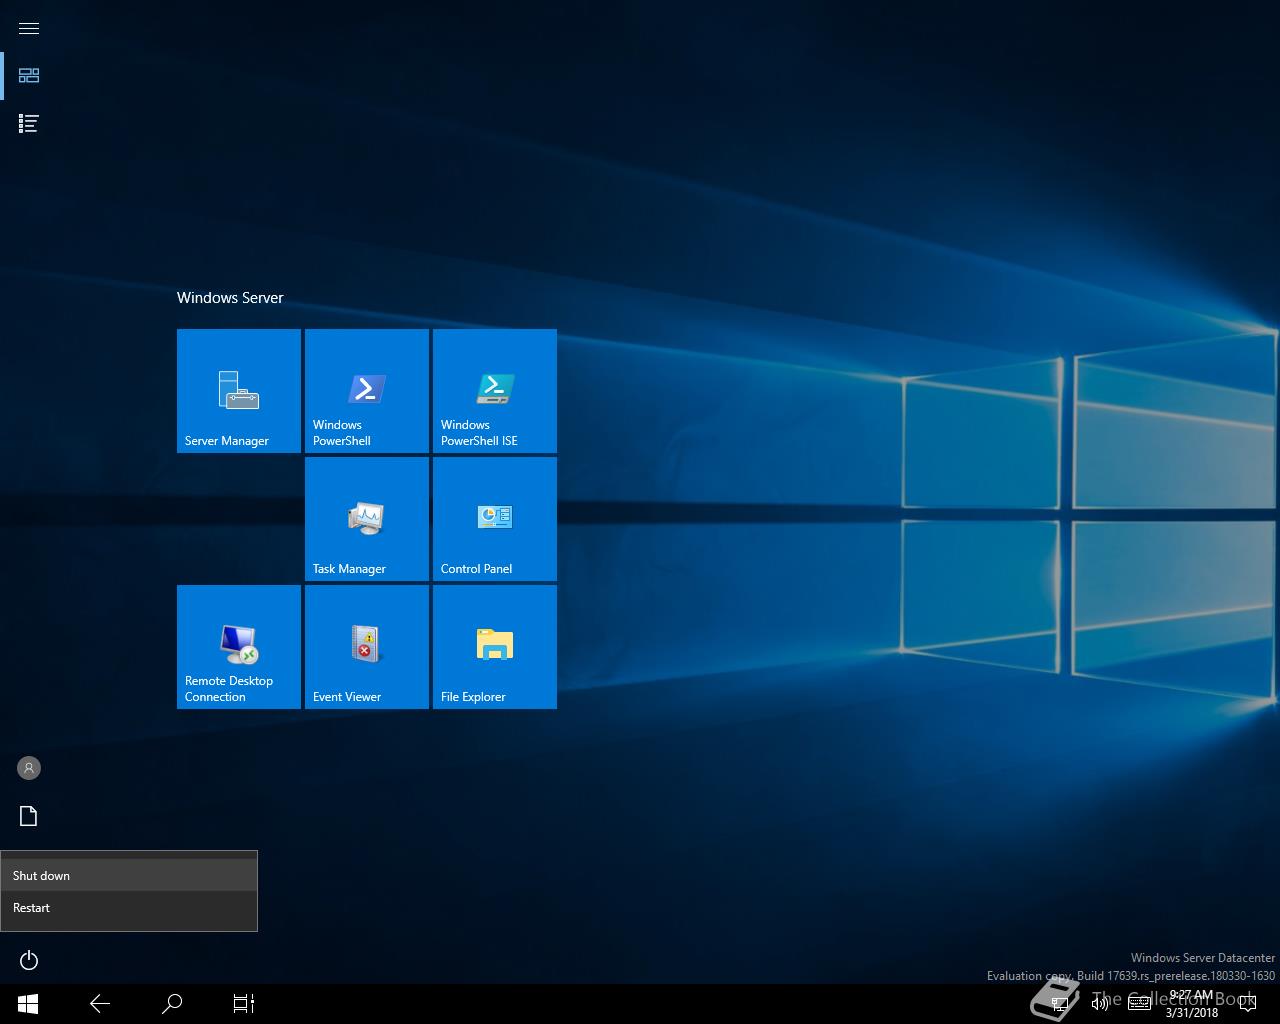Switch to All apps list view
Viewport: 1280px width, 1024px height.
click(29, 124)
